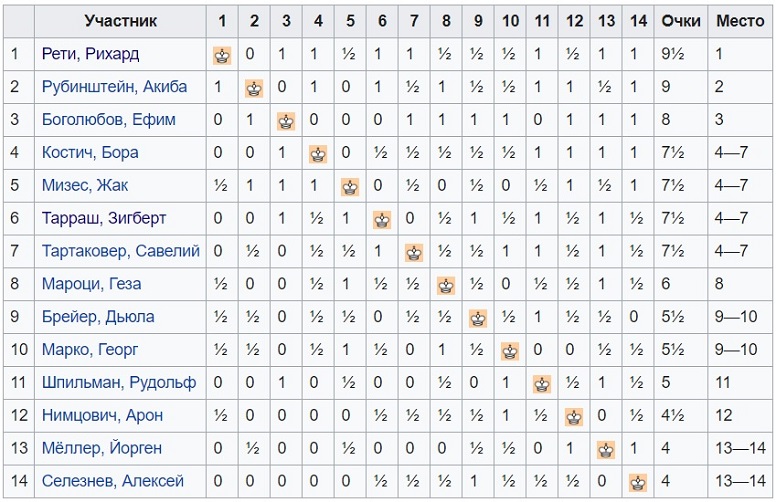Open the Рети, Рихард player link

tap(90, 53)
